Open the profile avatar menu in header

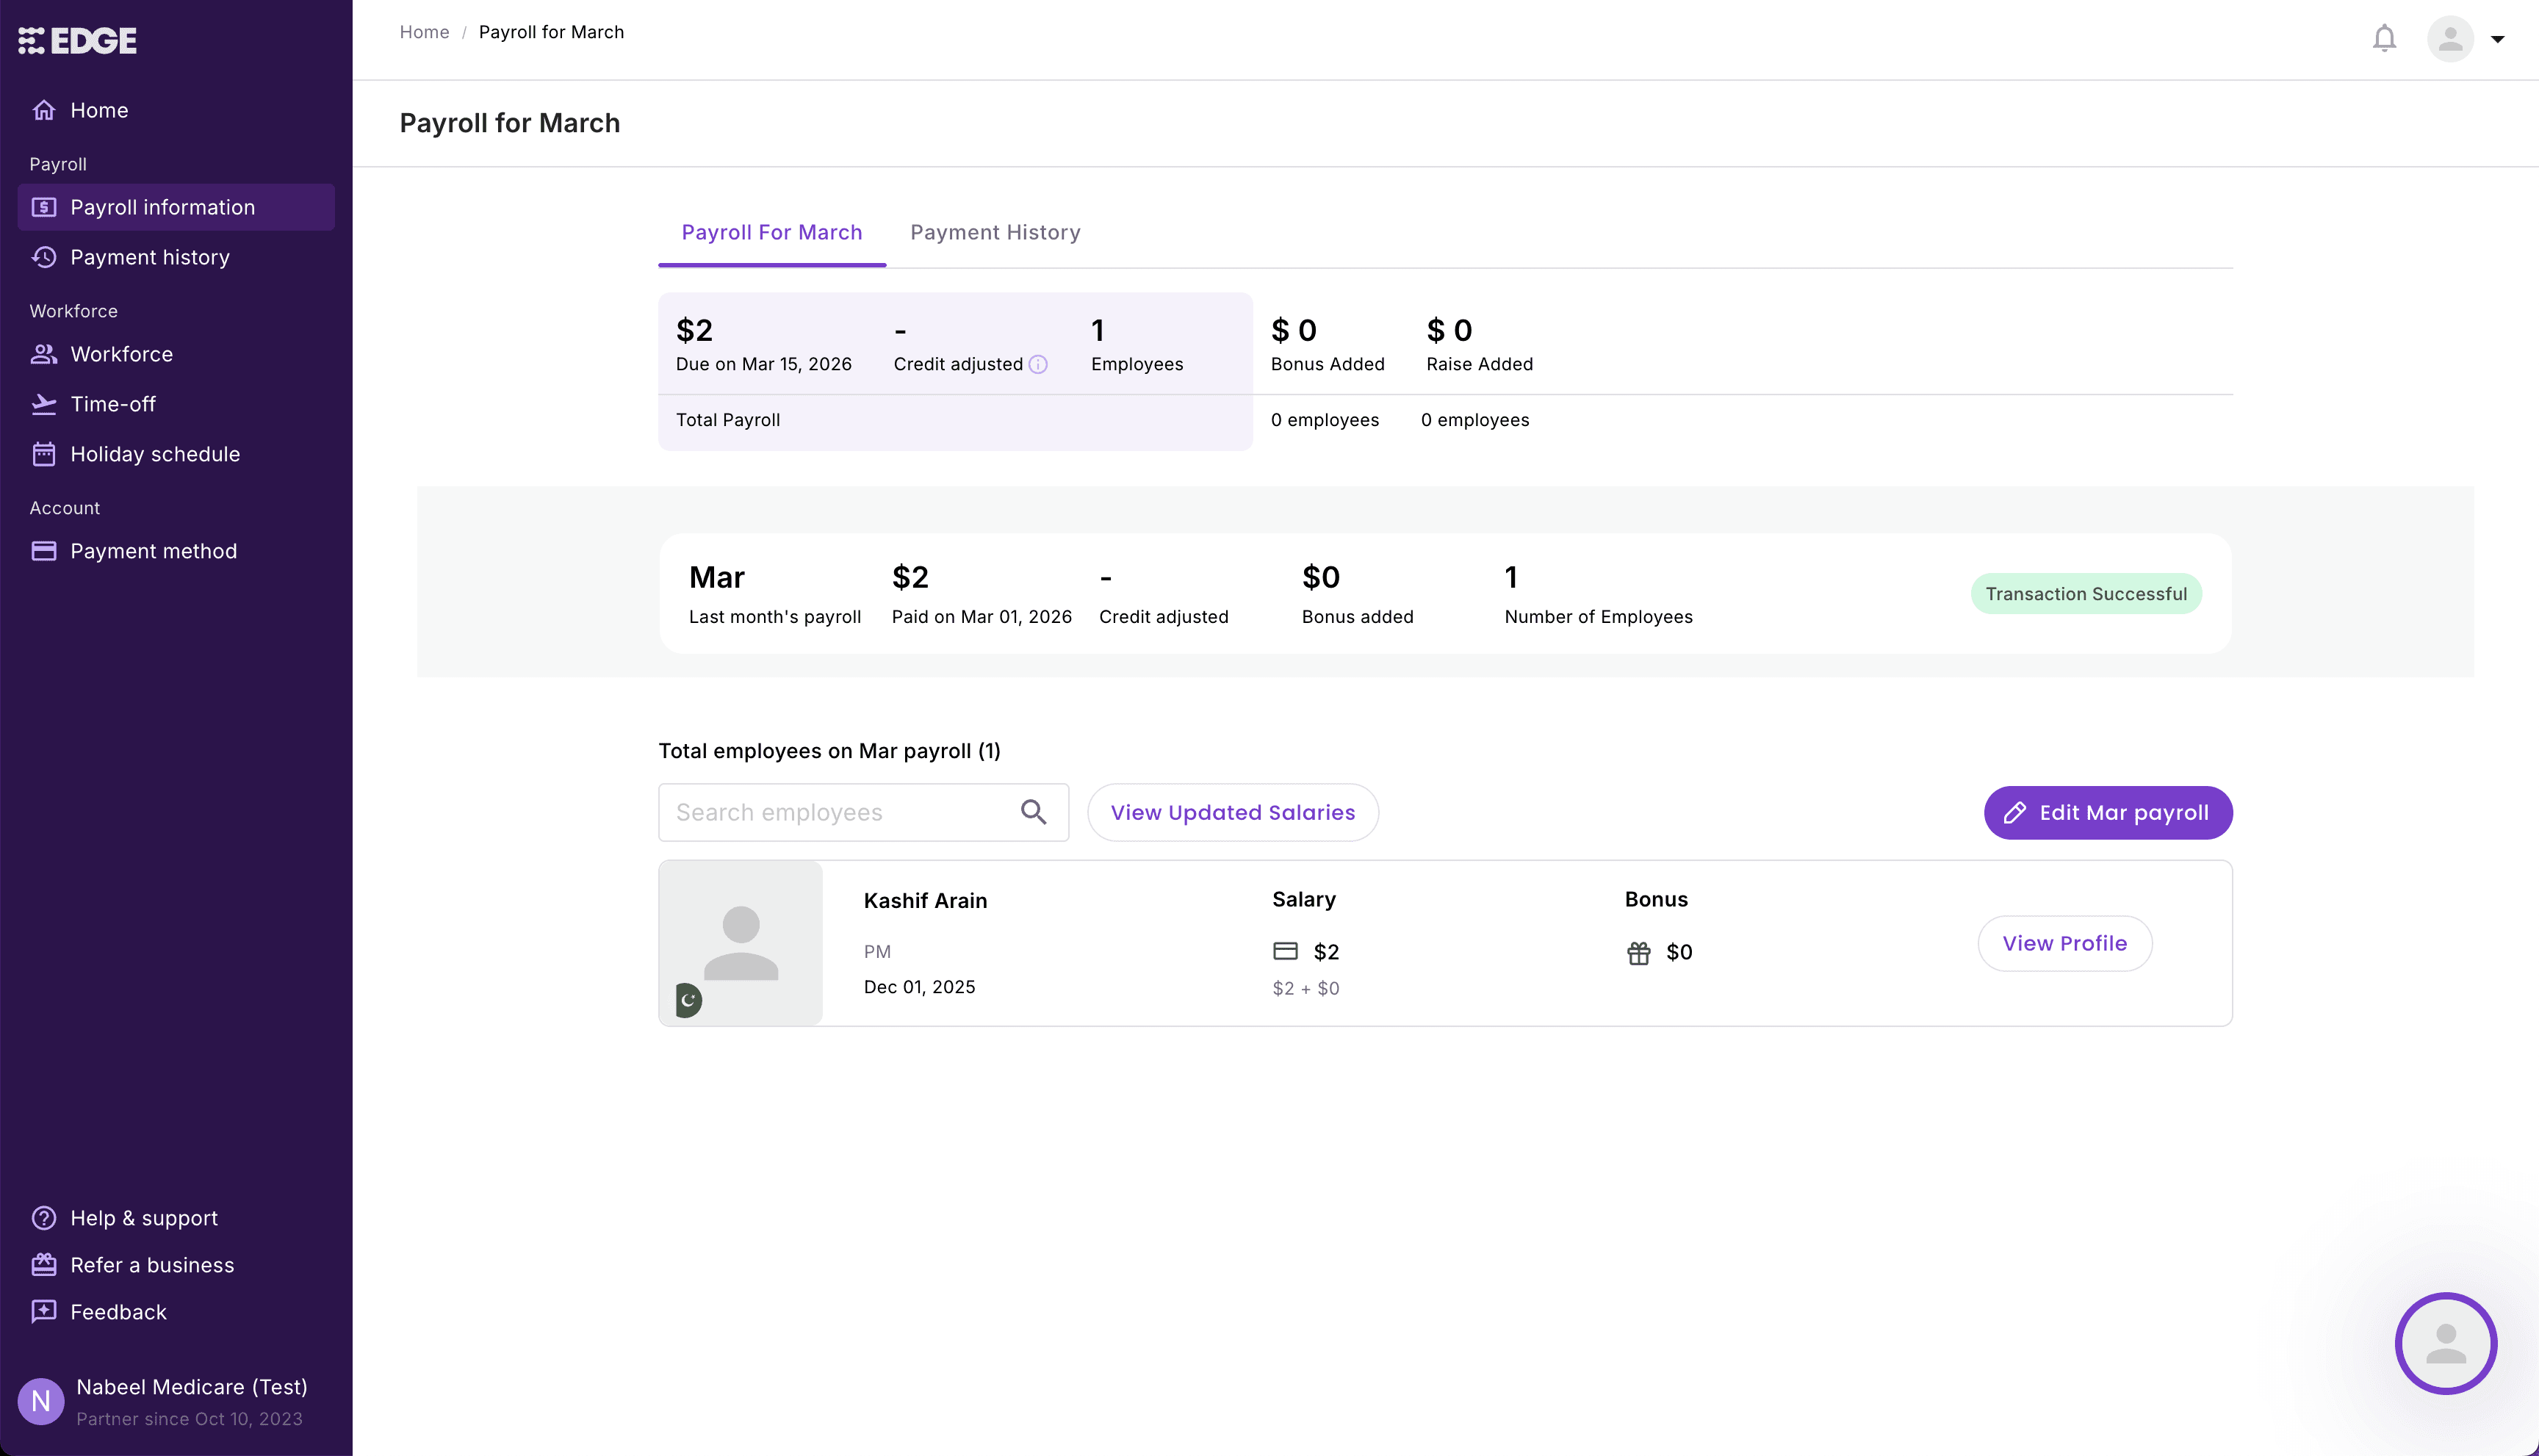[x=2449, y=39]
